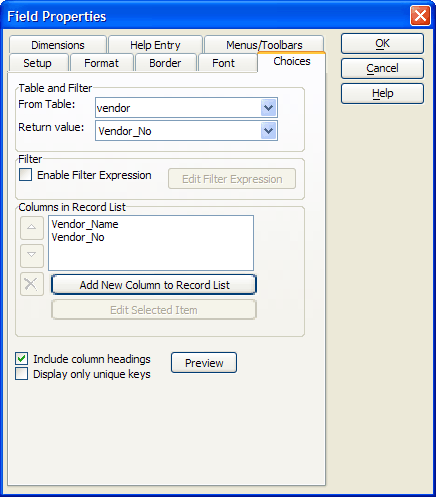Check Display only unique keys
Viewport: 436px width, 497px height.
22,374
